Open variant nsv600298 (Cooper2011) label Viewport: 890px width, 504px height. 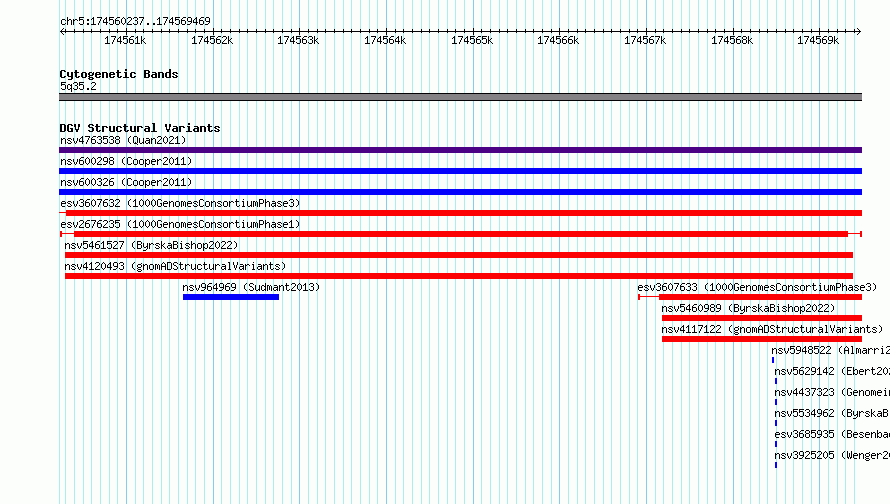[126, 161]
